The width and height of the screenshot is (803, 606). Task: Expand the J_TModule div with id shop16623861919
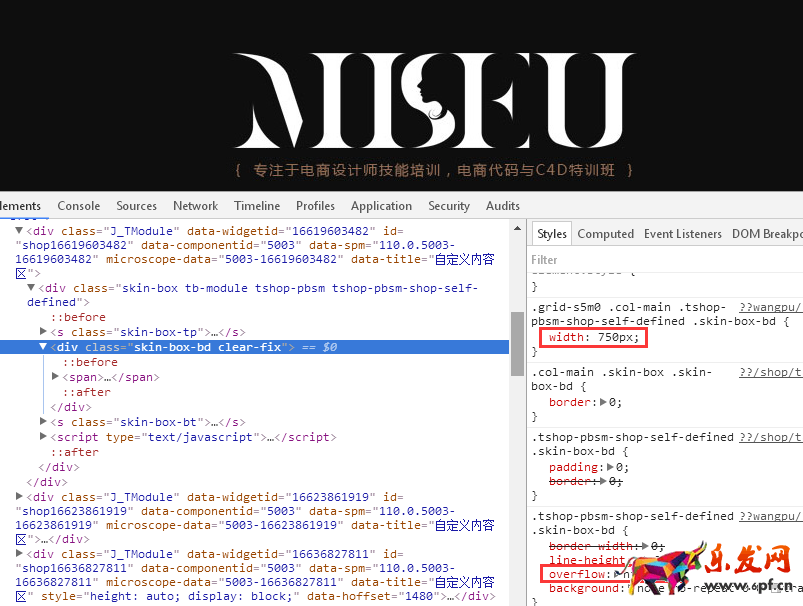(19, 497)
